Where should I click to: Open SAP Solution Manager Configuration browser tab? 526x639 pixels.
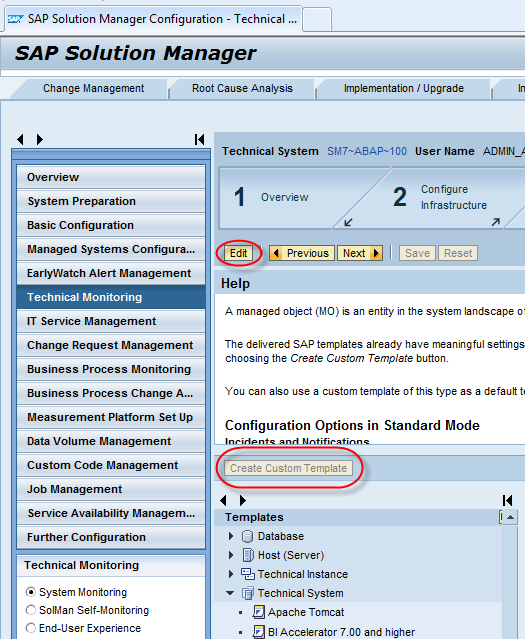coord(153,19)
